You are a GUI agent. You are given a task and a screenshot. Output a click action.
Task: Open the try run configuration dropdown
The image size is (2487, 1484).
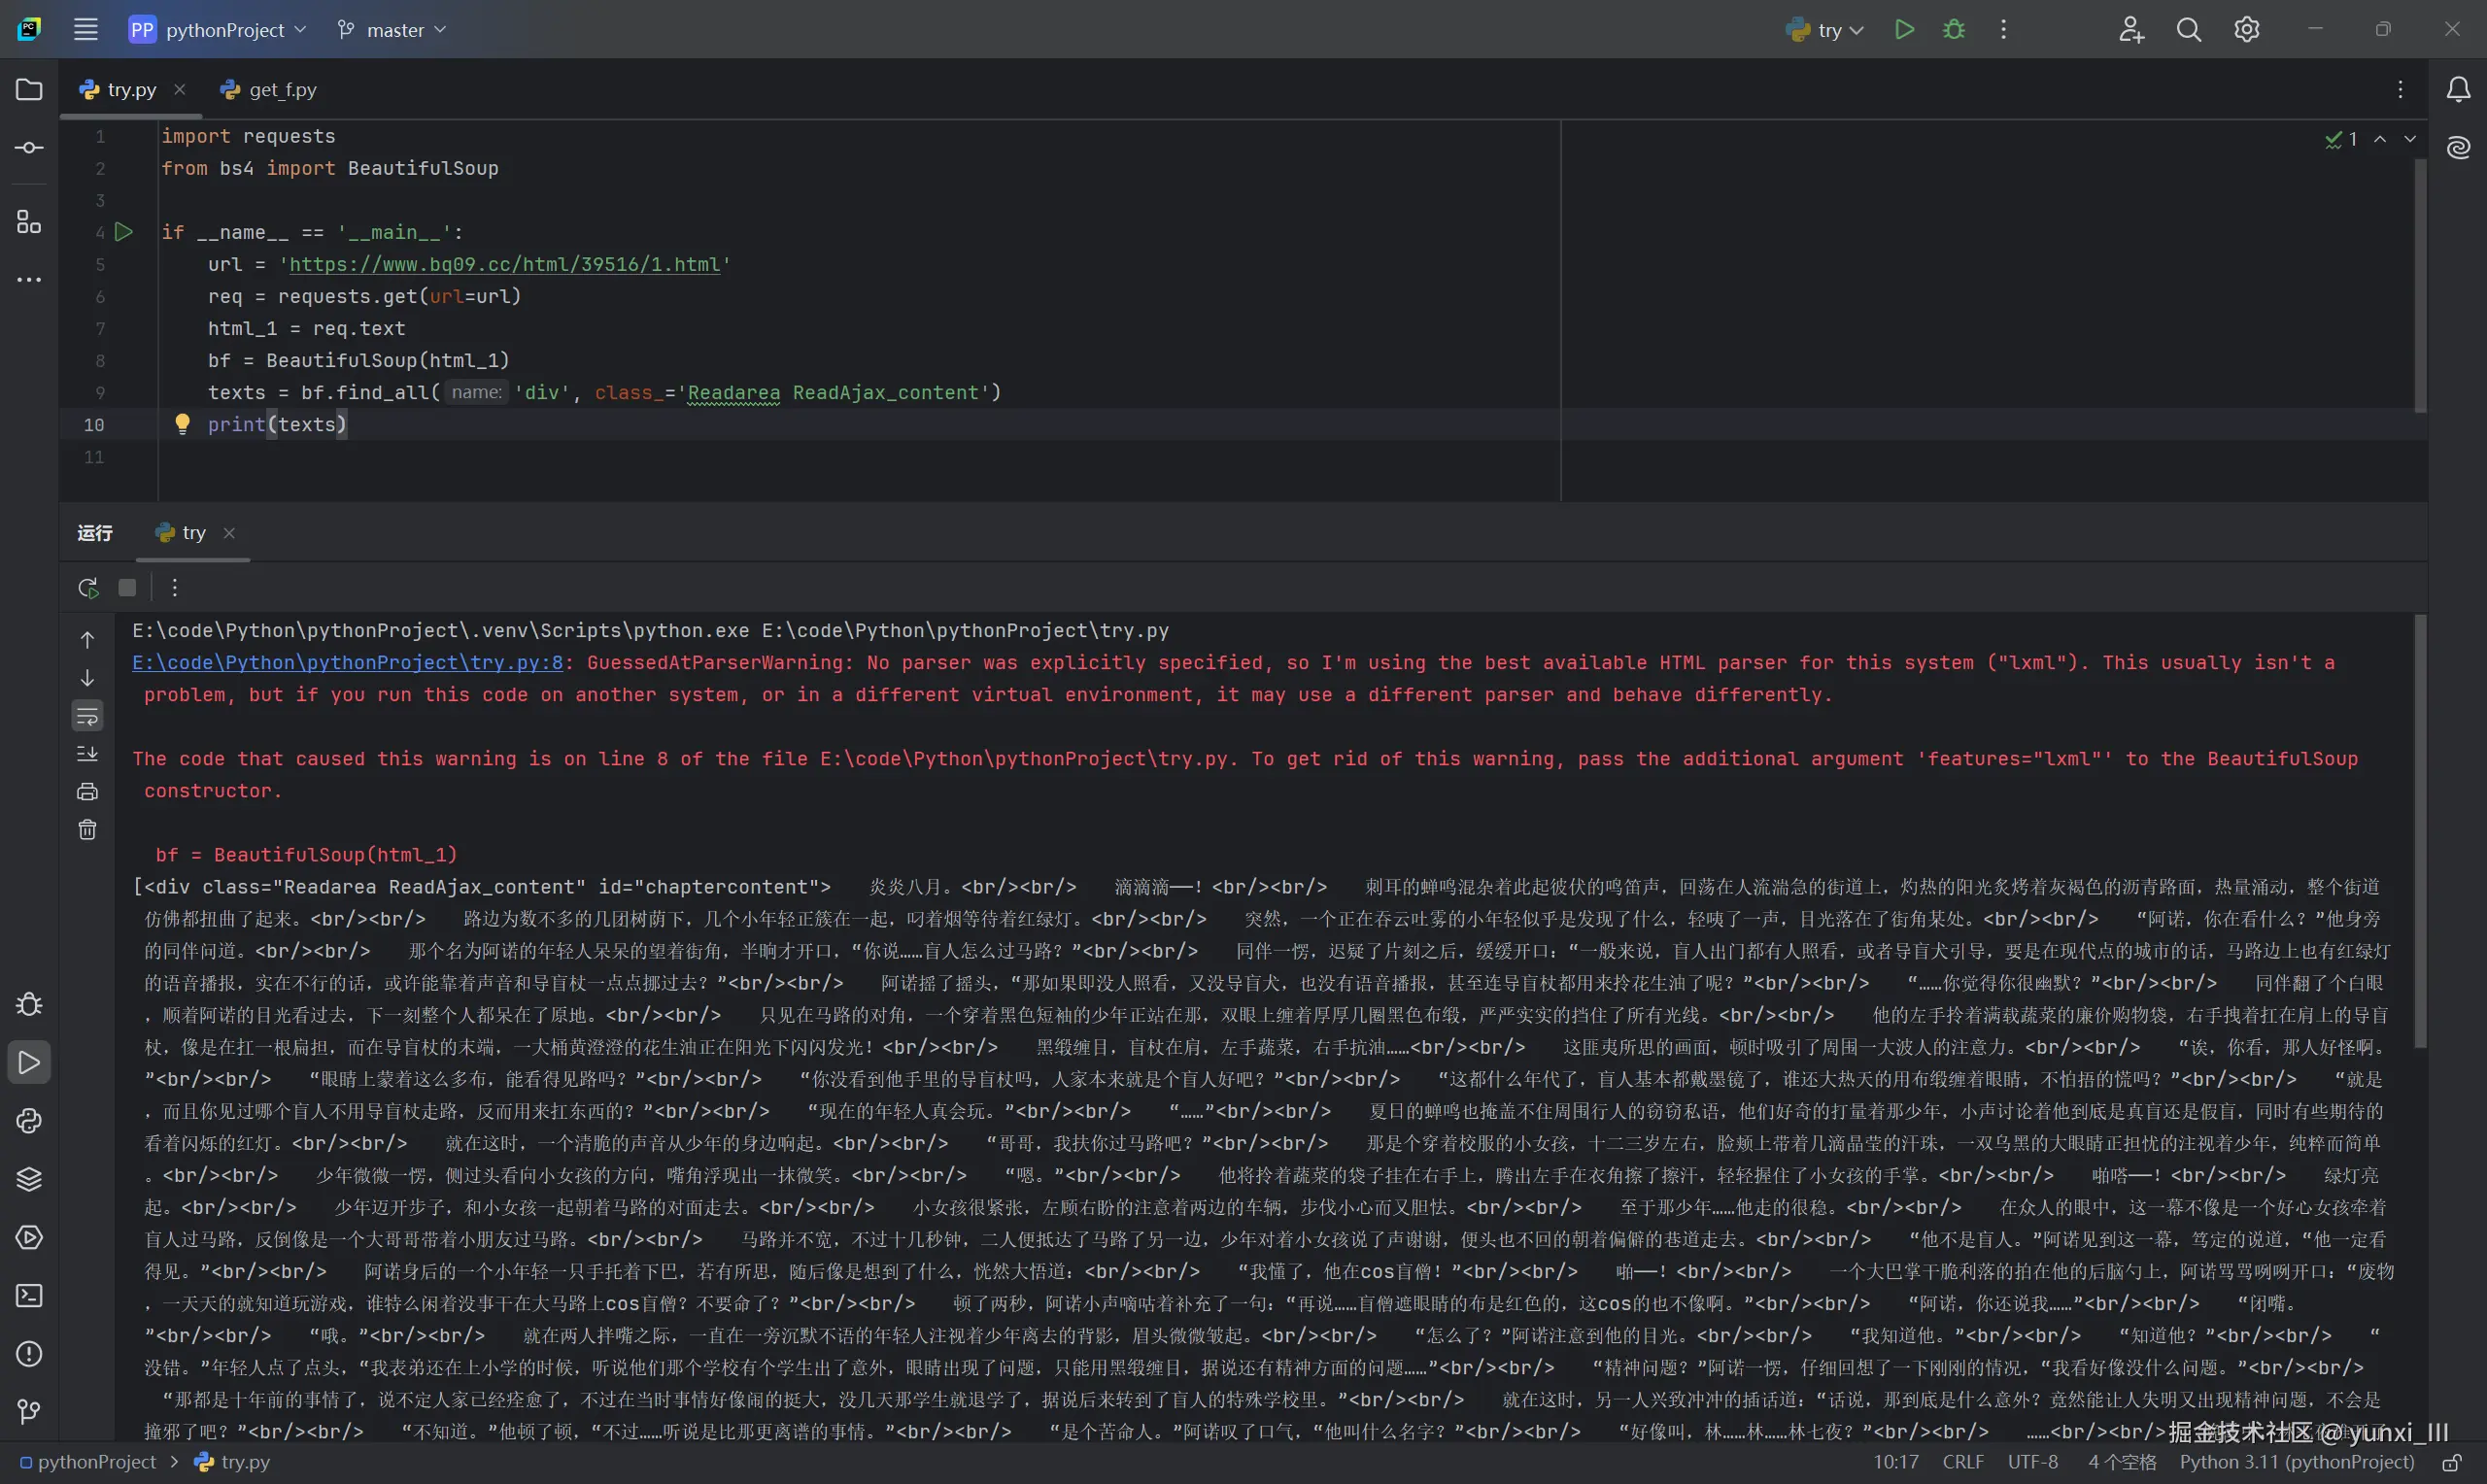tap(1826, 30)
